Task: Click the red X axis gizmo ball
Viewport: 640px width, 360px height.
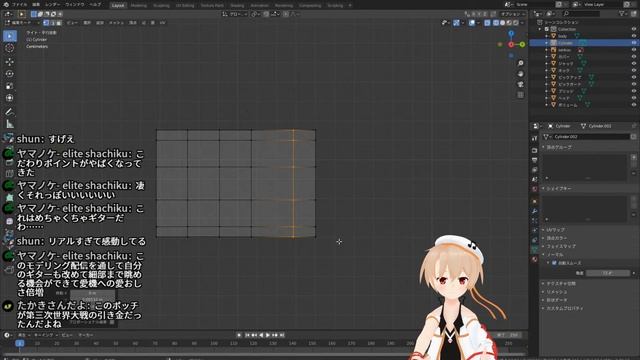Action: 511,44
